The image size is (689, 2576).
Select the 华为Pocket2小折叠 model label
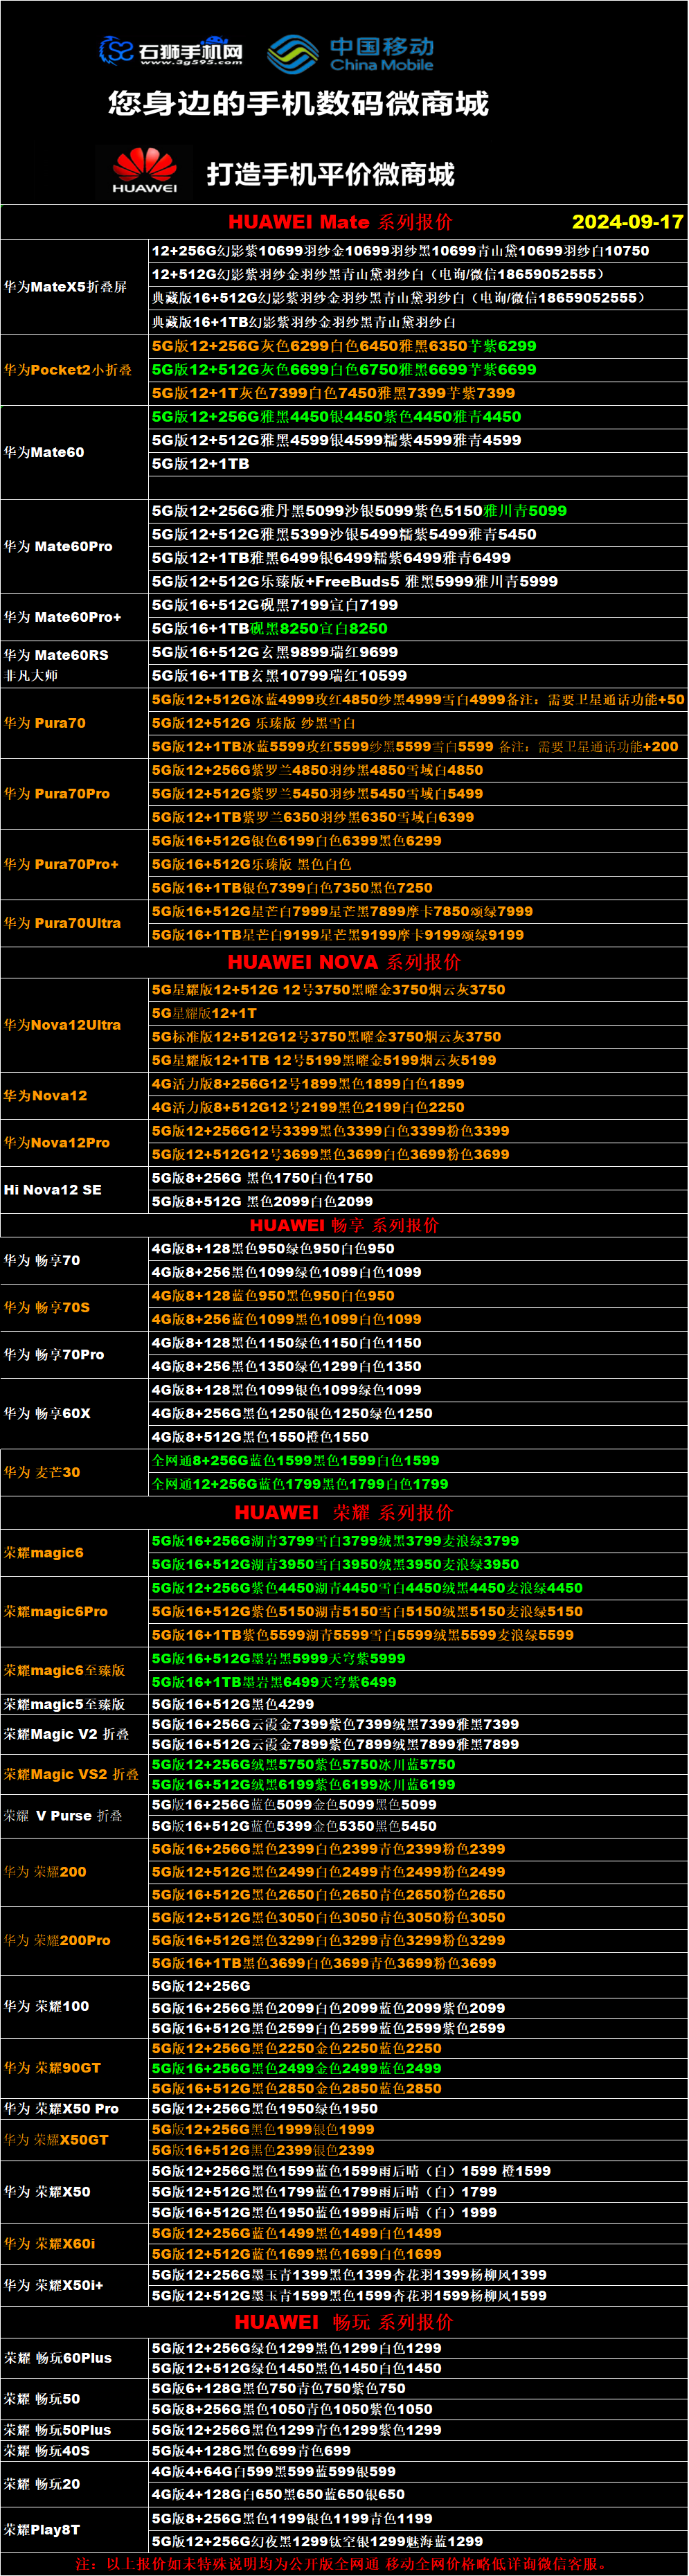pos(68,370)
